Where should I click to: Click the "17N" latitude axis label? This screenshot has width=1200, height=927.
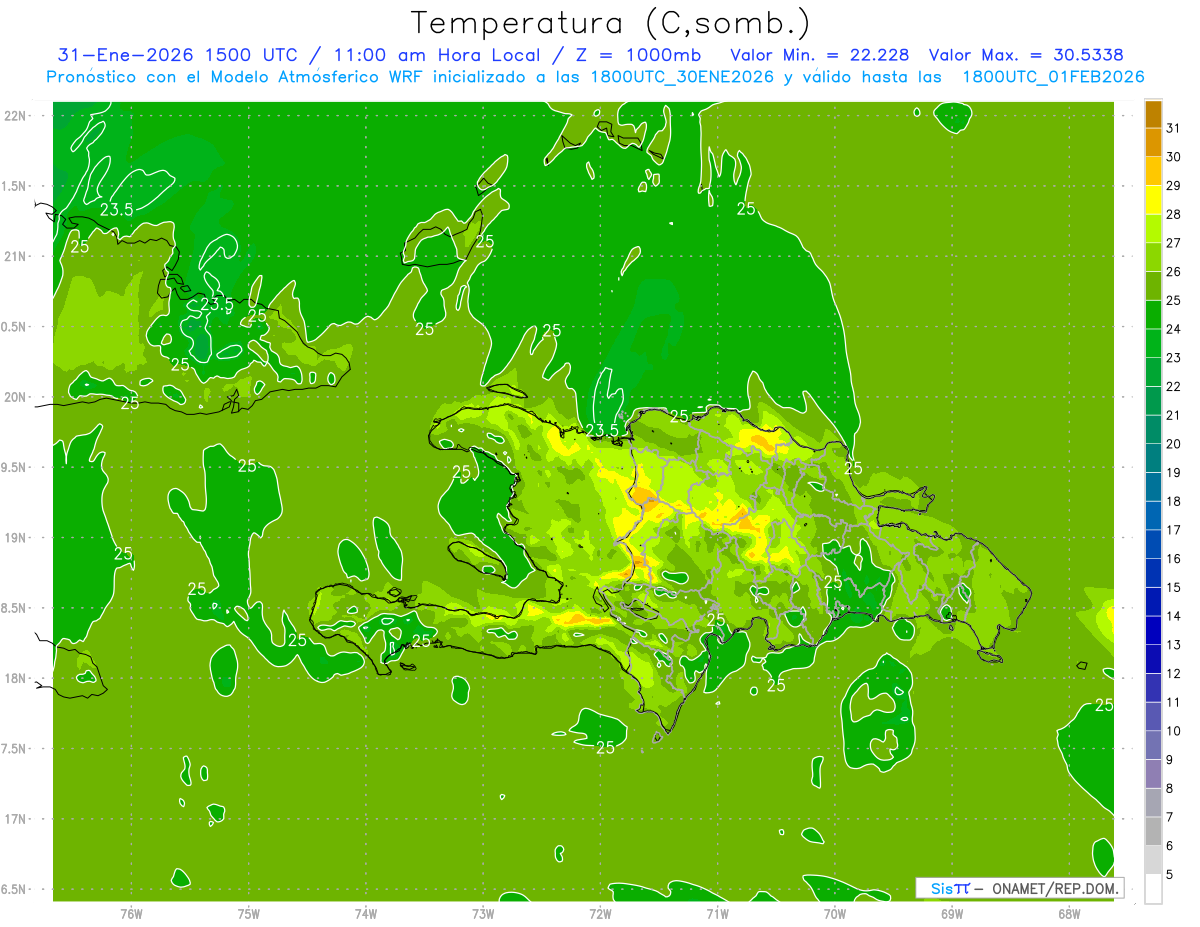coord(15,819)
